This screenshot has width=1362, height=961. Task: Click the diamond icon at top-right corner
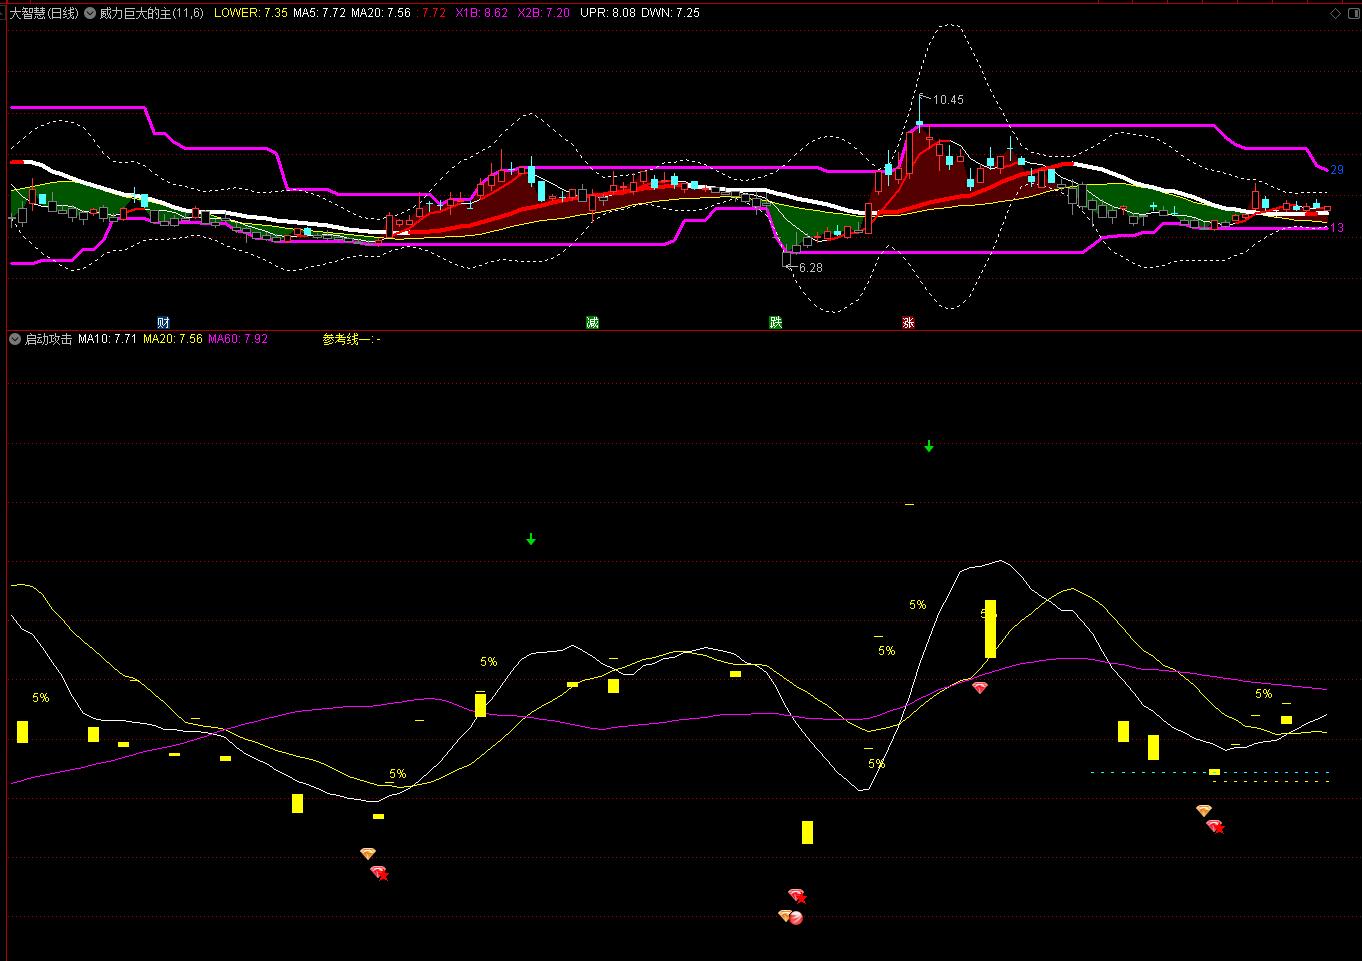point(1336,13)
